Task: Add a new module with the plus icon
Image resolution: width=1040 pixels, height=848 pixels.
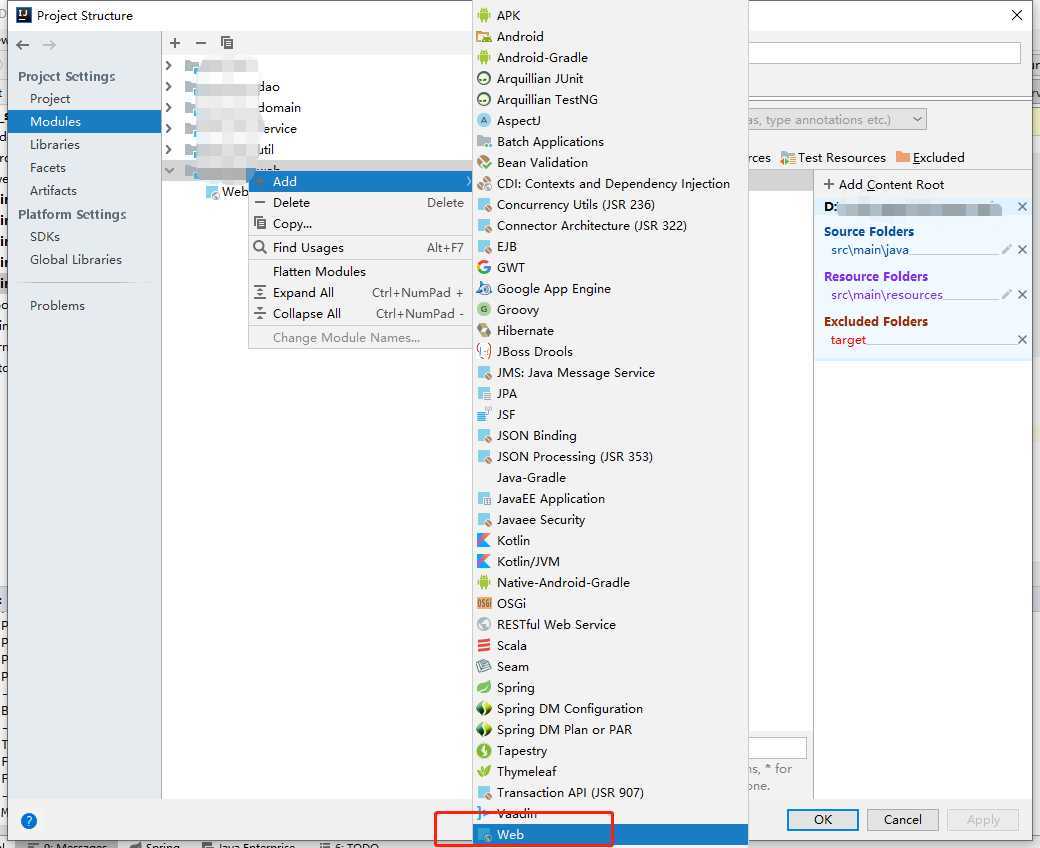Action: point(175,43)
